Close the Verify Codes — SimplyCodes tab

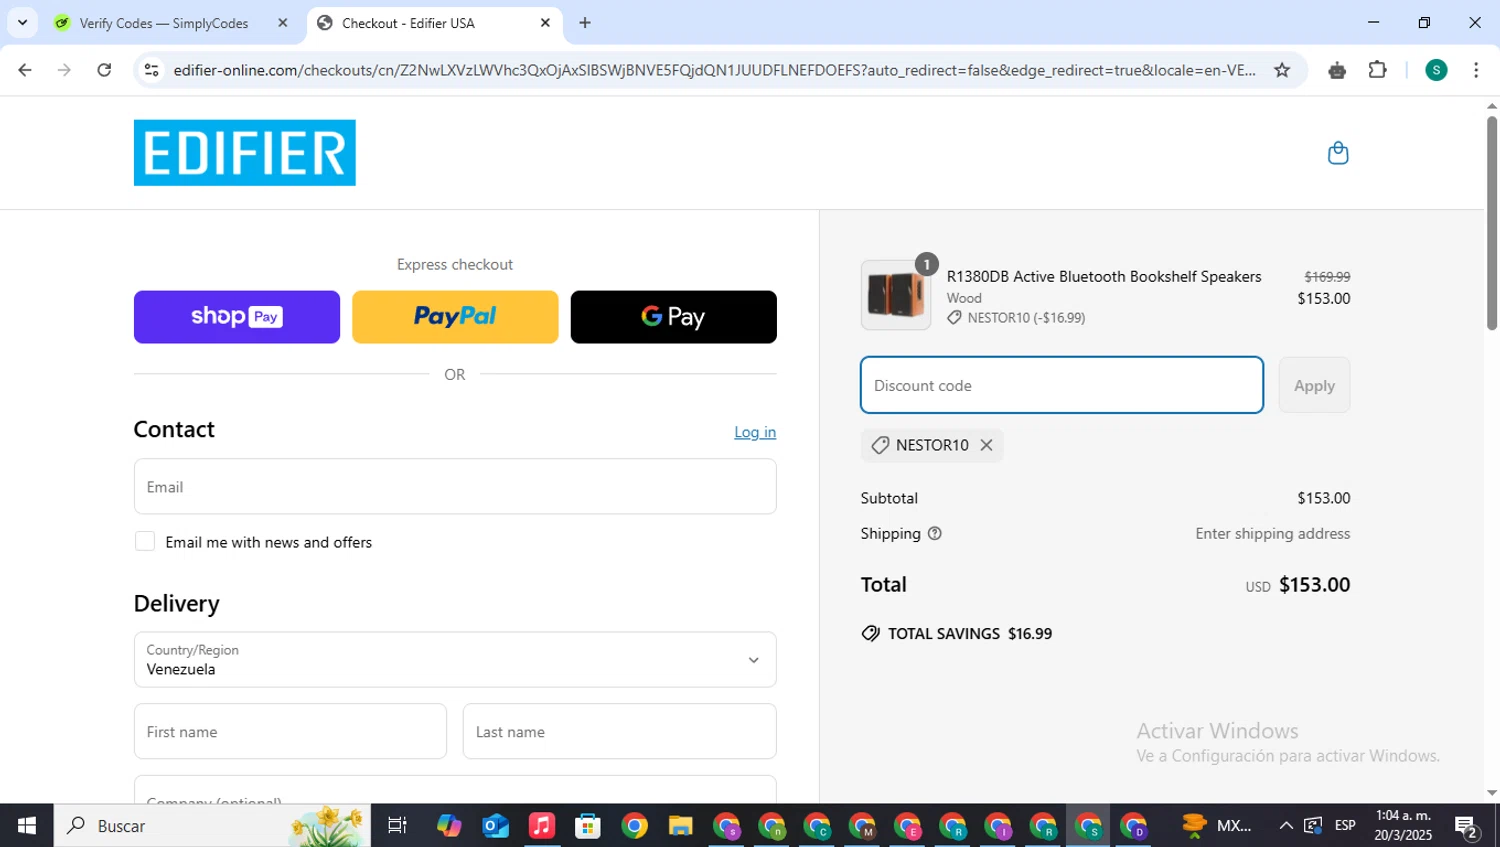(283, 23)
